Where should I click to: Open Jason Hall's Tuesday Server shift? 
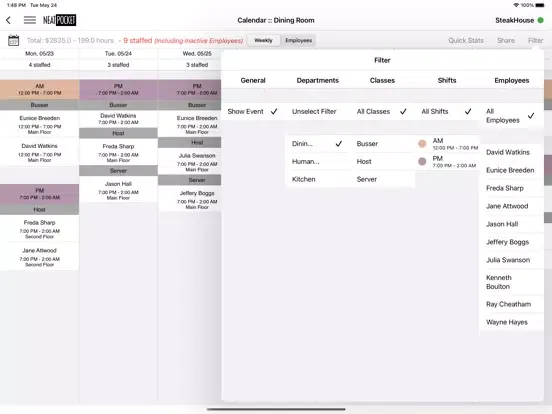point(118,190)
